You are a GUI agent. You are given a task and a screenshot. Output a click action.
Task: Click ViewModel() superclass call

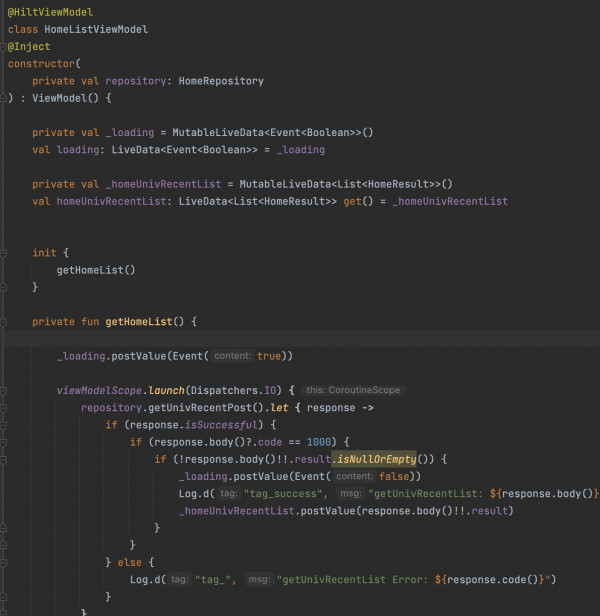click(65, 98)
